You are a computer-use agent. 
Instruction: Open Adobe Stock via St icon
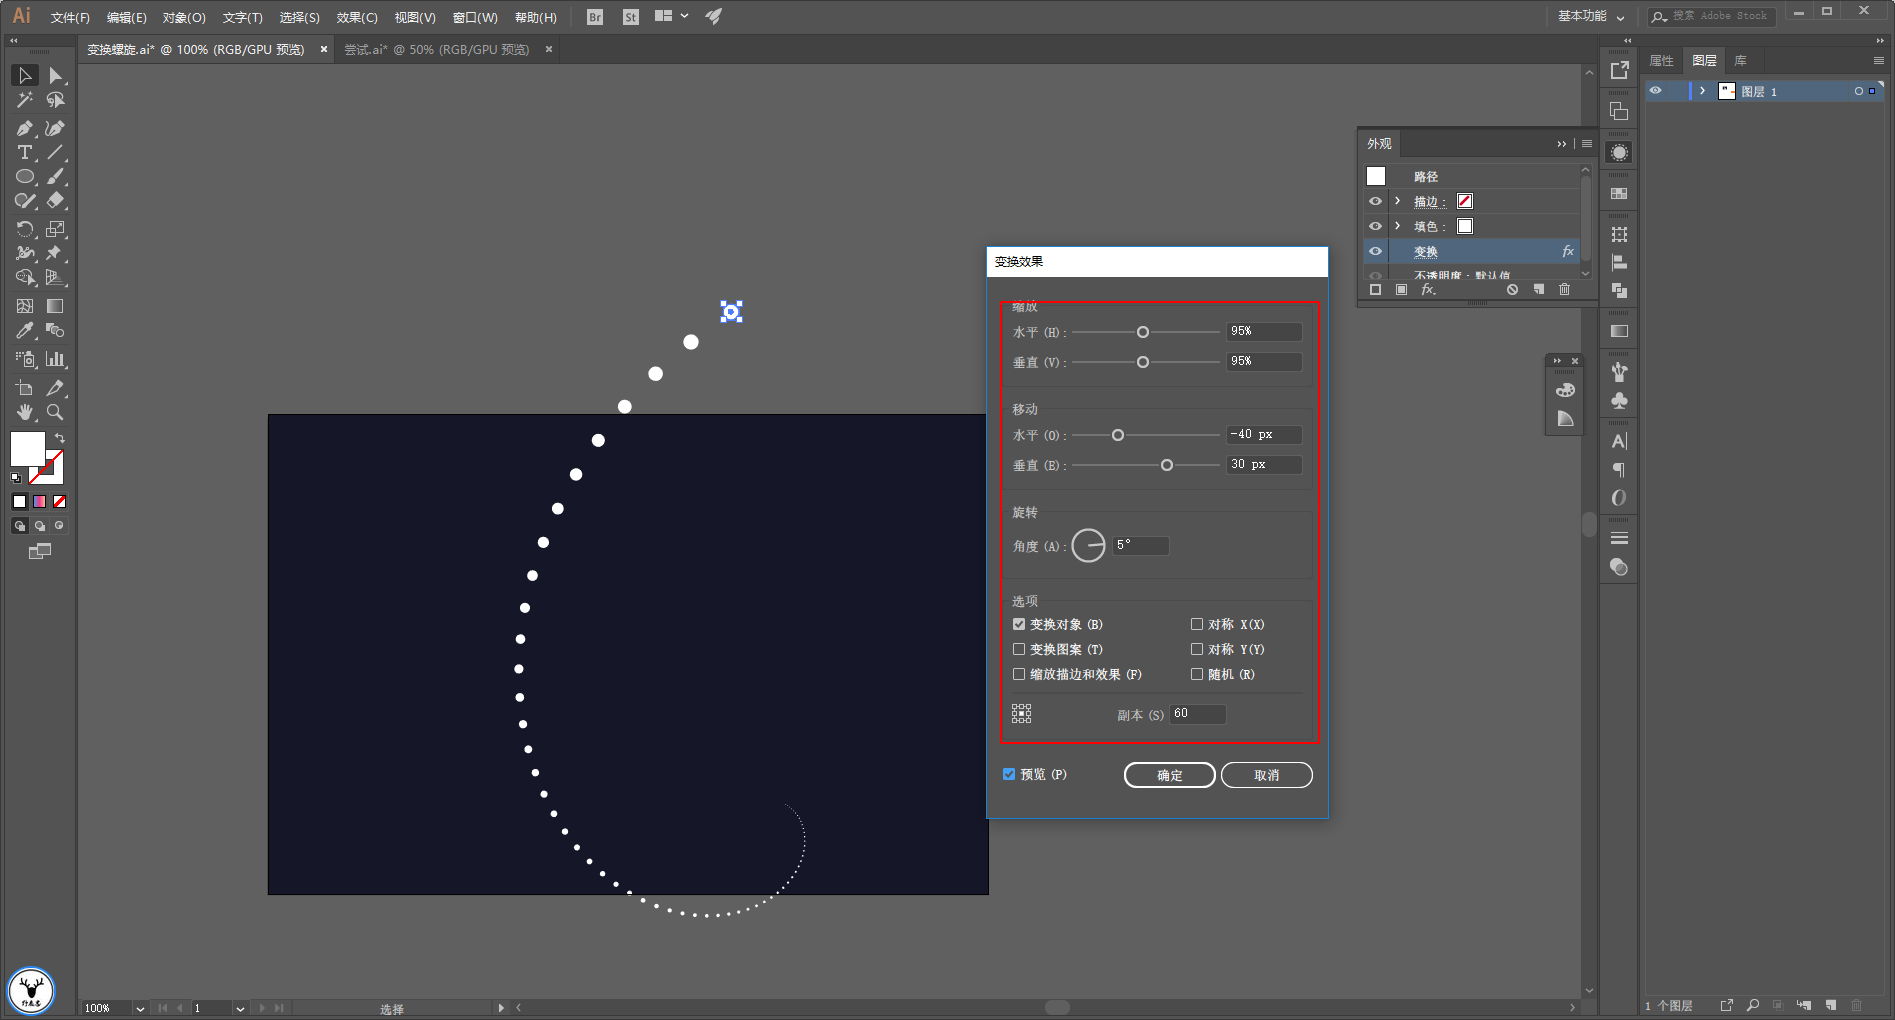(x=631, y=17)
